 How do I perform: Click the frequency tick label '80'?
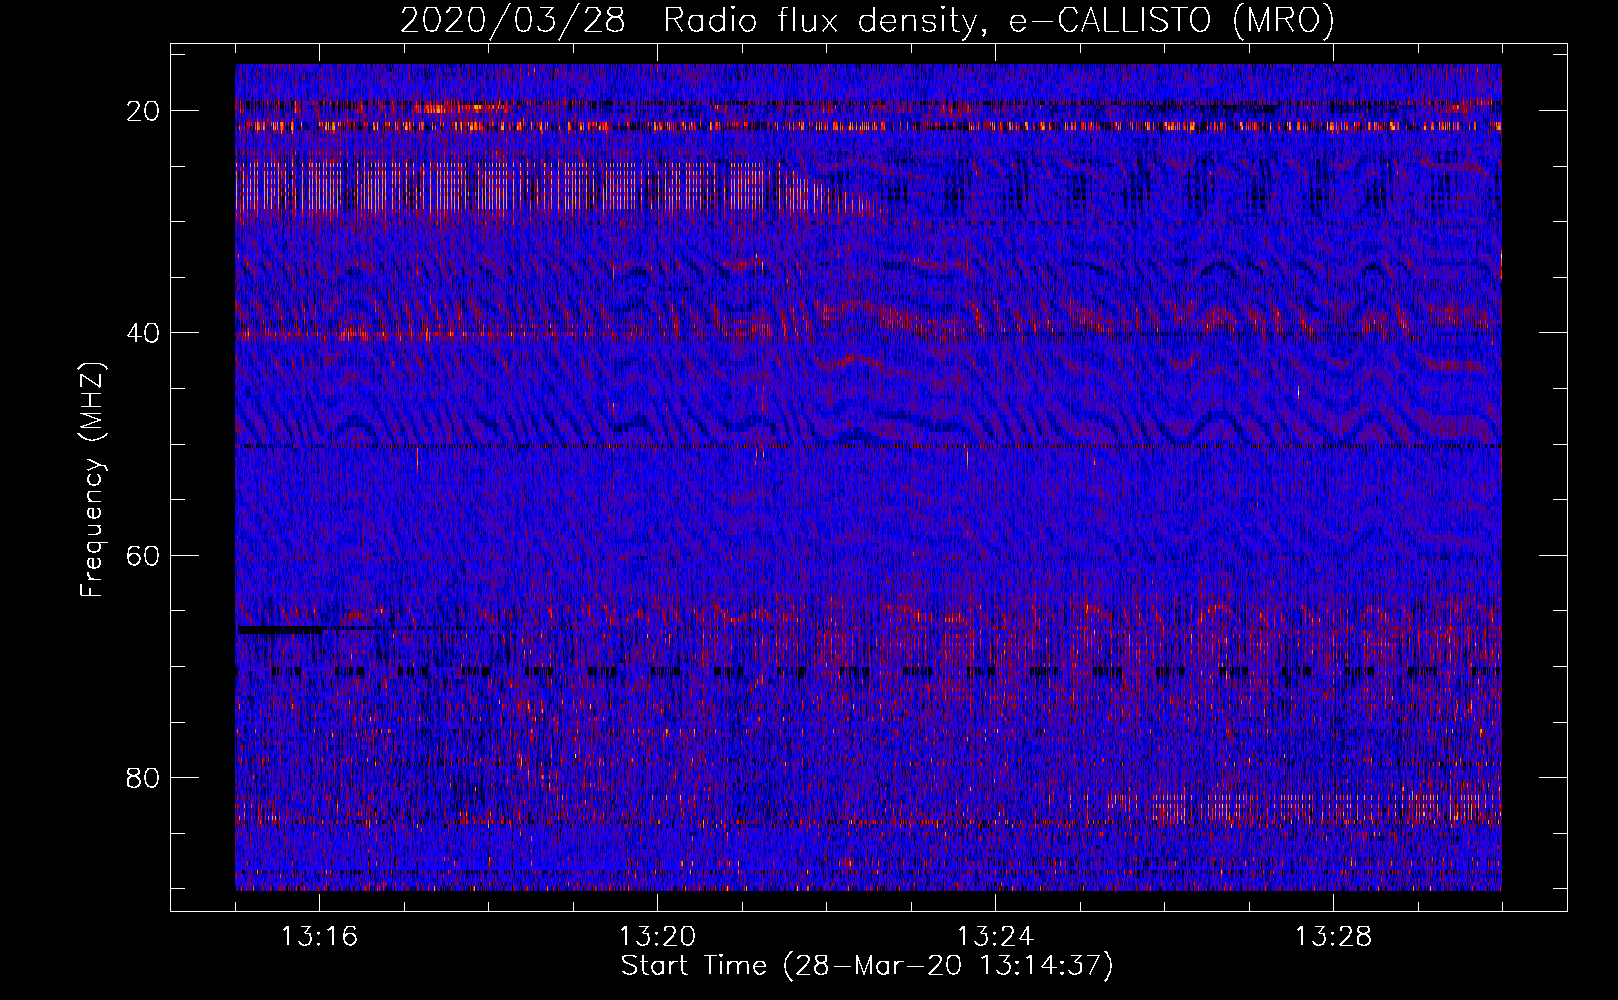click(144, 777)
